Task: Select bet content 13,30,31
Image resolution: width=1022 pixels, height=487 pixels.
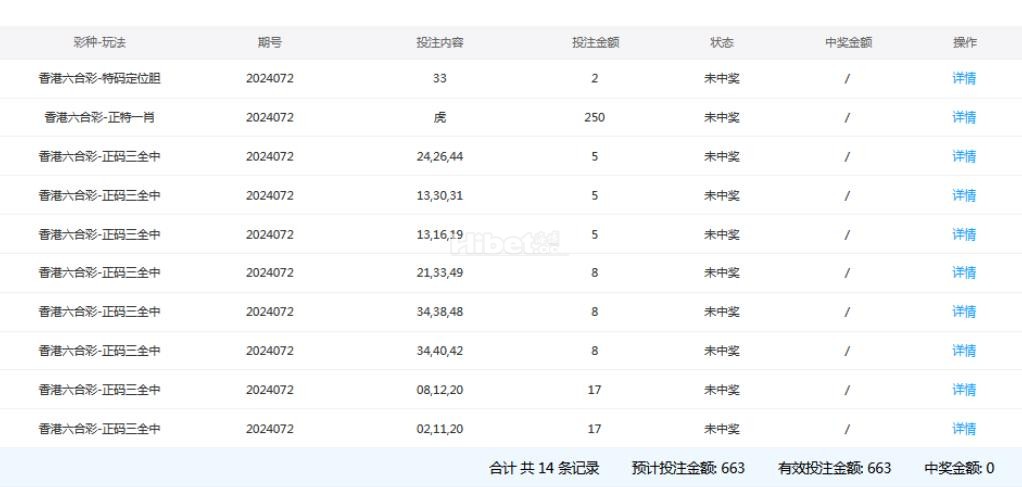Action: pyautogui.click(x=440, y=195)
